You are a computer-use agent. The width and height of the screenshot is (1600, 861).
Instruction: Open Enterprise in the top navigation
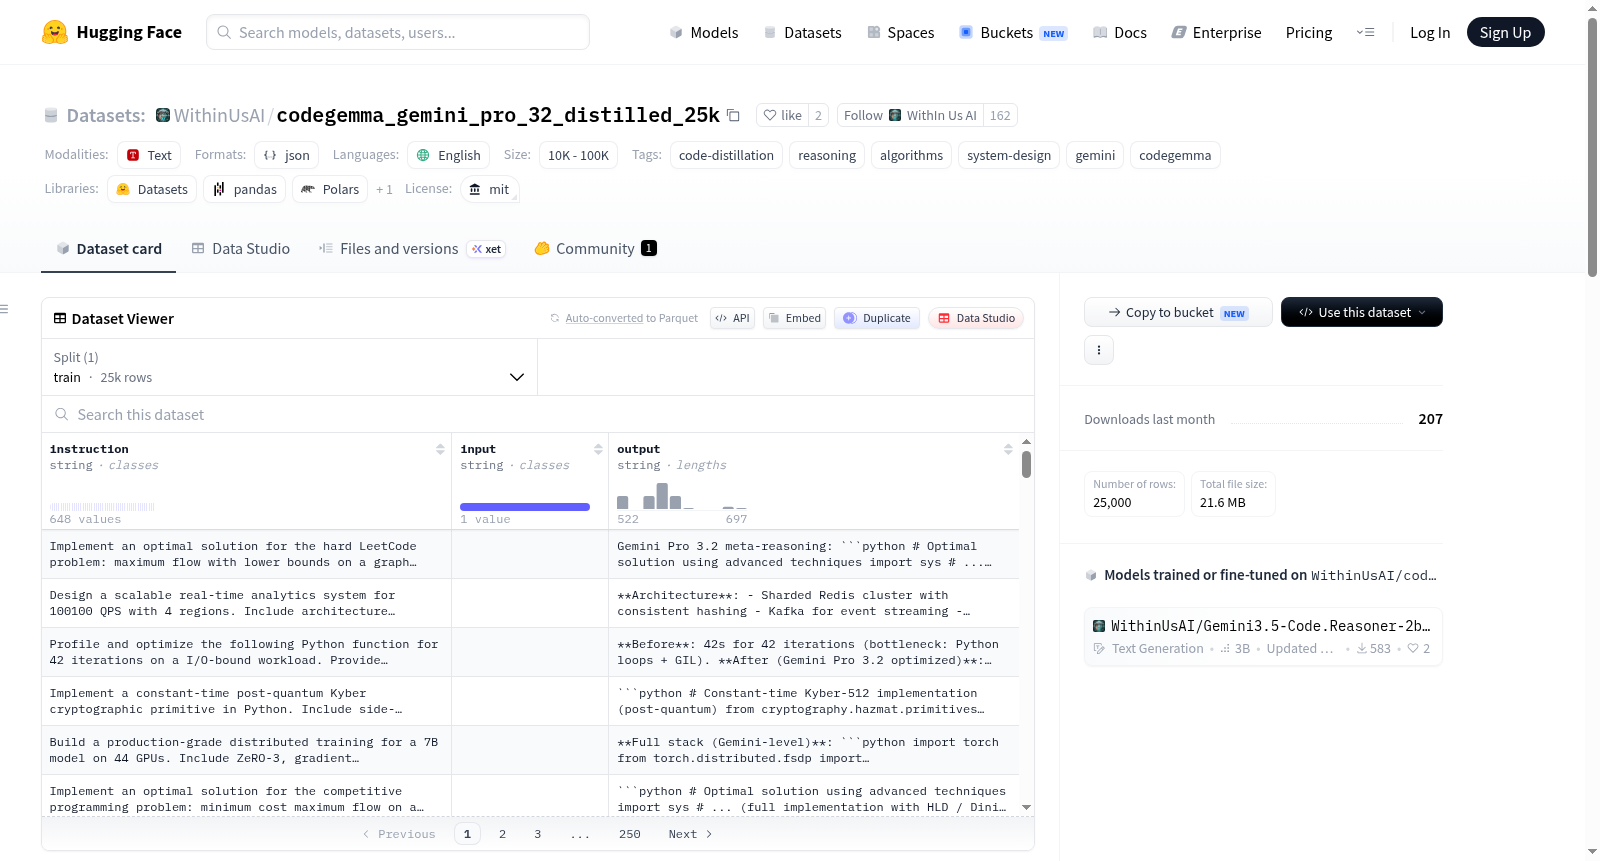click(1216, 33)
